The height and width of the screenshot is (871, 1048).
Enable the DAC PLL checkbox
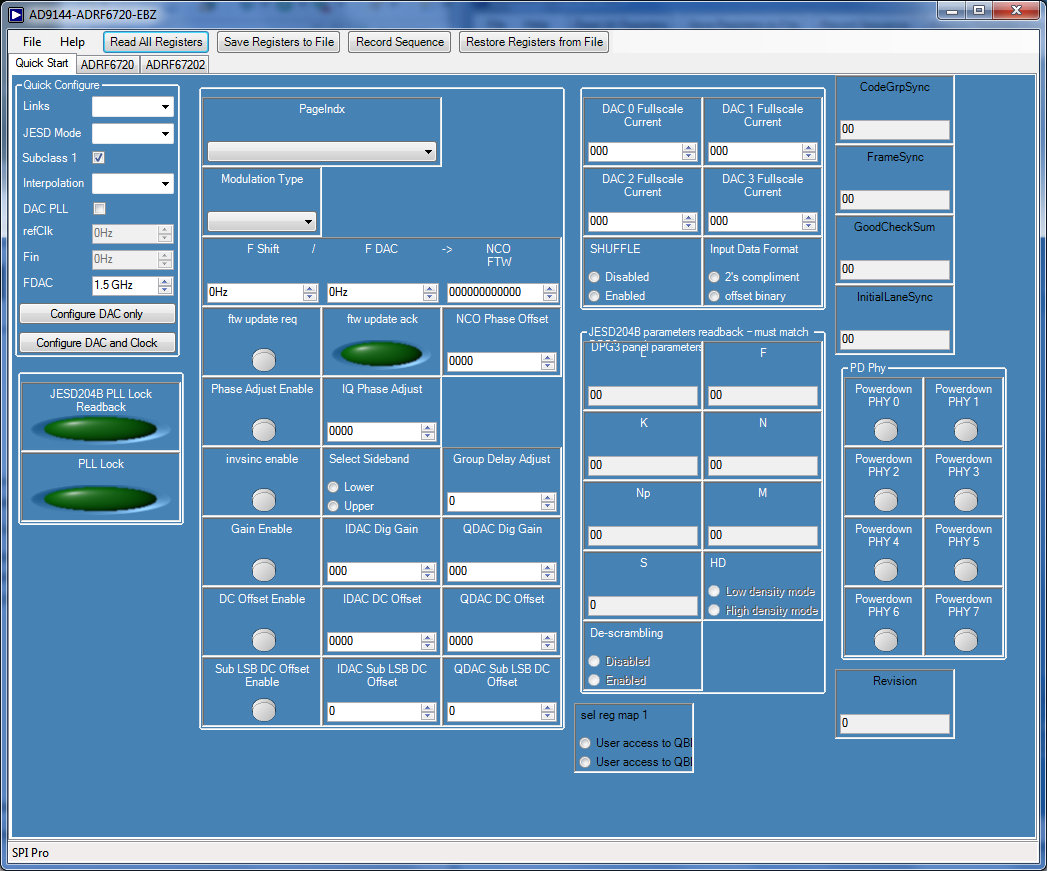click(100, 209)
